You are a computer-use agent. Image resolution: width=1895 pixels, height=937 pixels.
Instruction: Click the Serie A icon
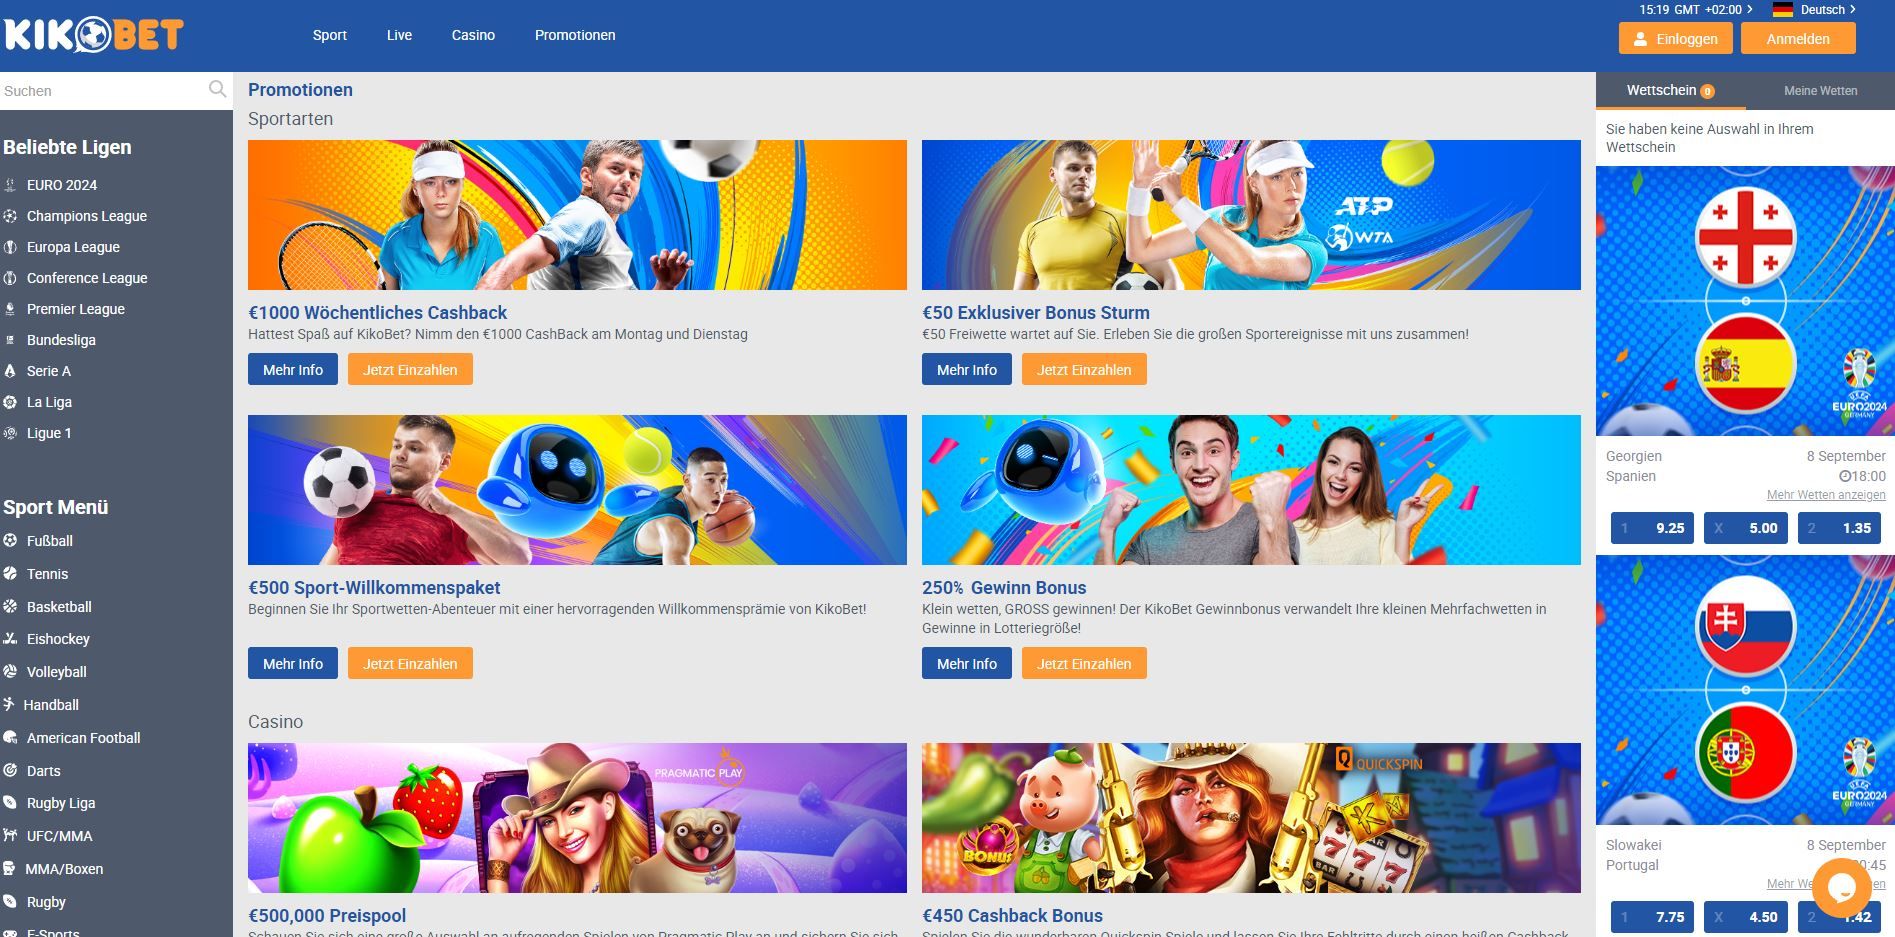point(10,371)
